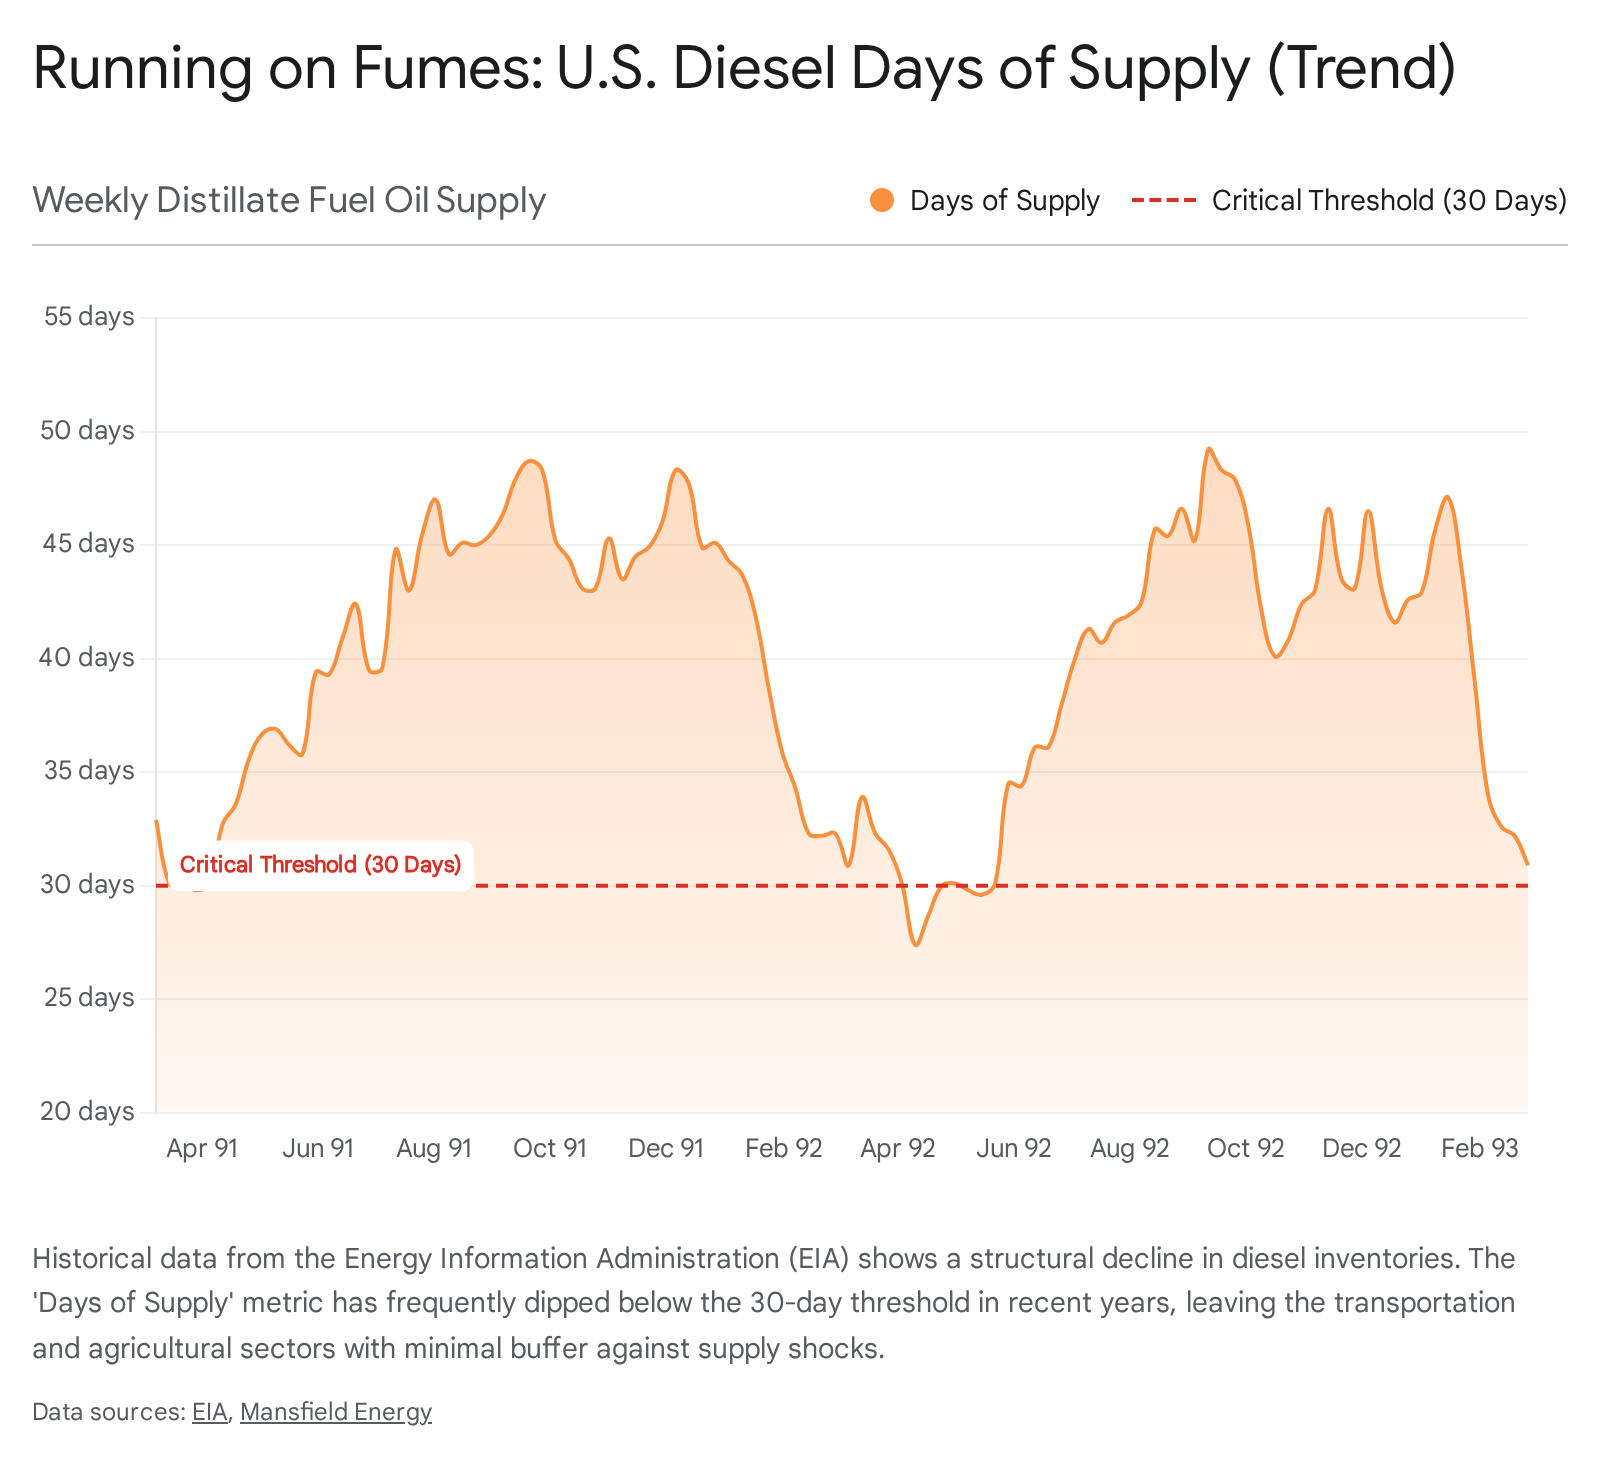The image size is (1600, 1460).
Task: Click the Oct 91 x-axis label
Action: point(549,1148)
